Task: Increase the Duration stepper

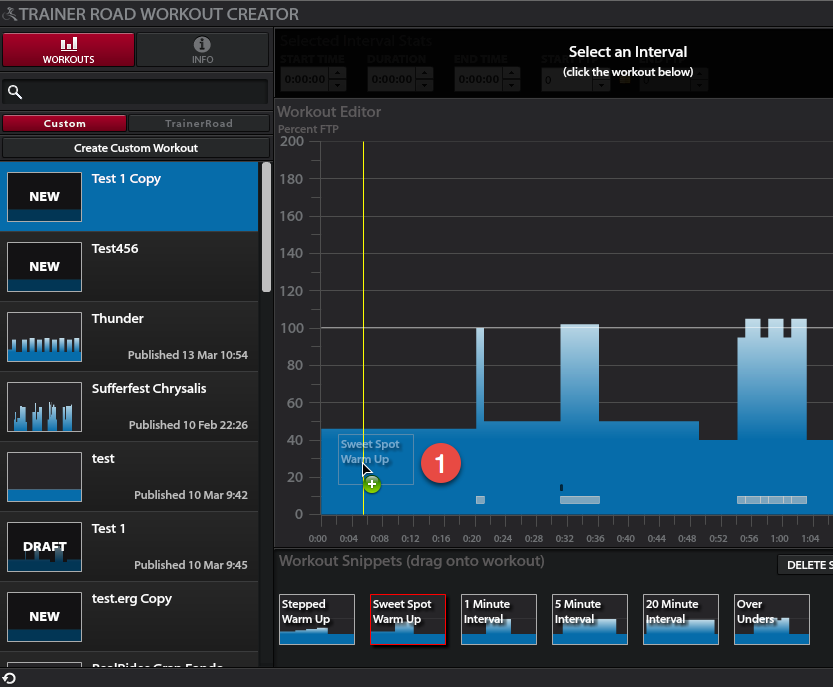Action: pyautogui.click(x=424, y=73)
